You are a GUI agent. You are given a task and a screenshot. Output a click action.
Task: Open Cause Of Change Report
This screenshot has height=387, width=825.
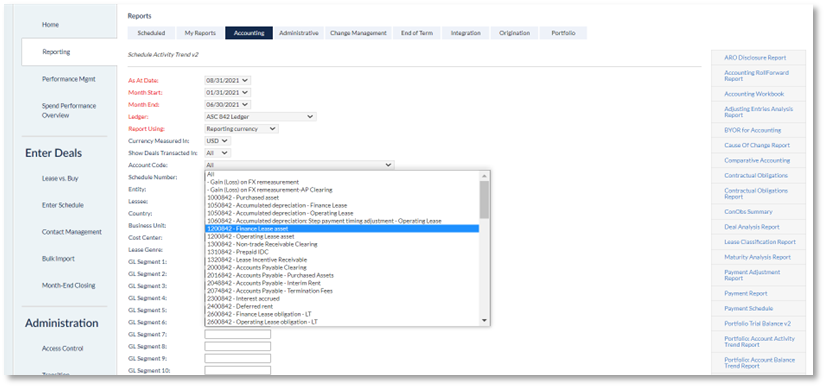click(757, 146)
